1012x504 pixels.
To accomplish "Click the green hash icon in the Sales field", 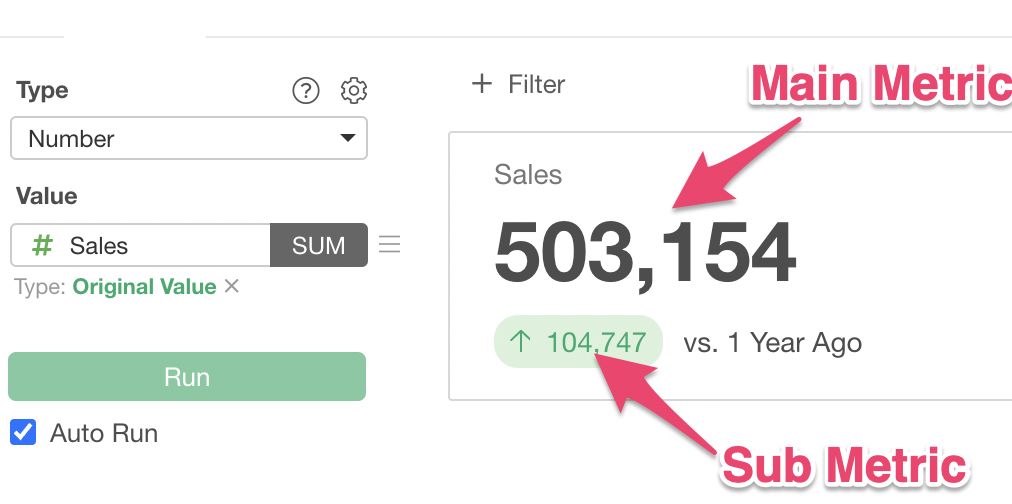I will [43, 245].
